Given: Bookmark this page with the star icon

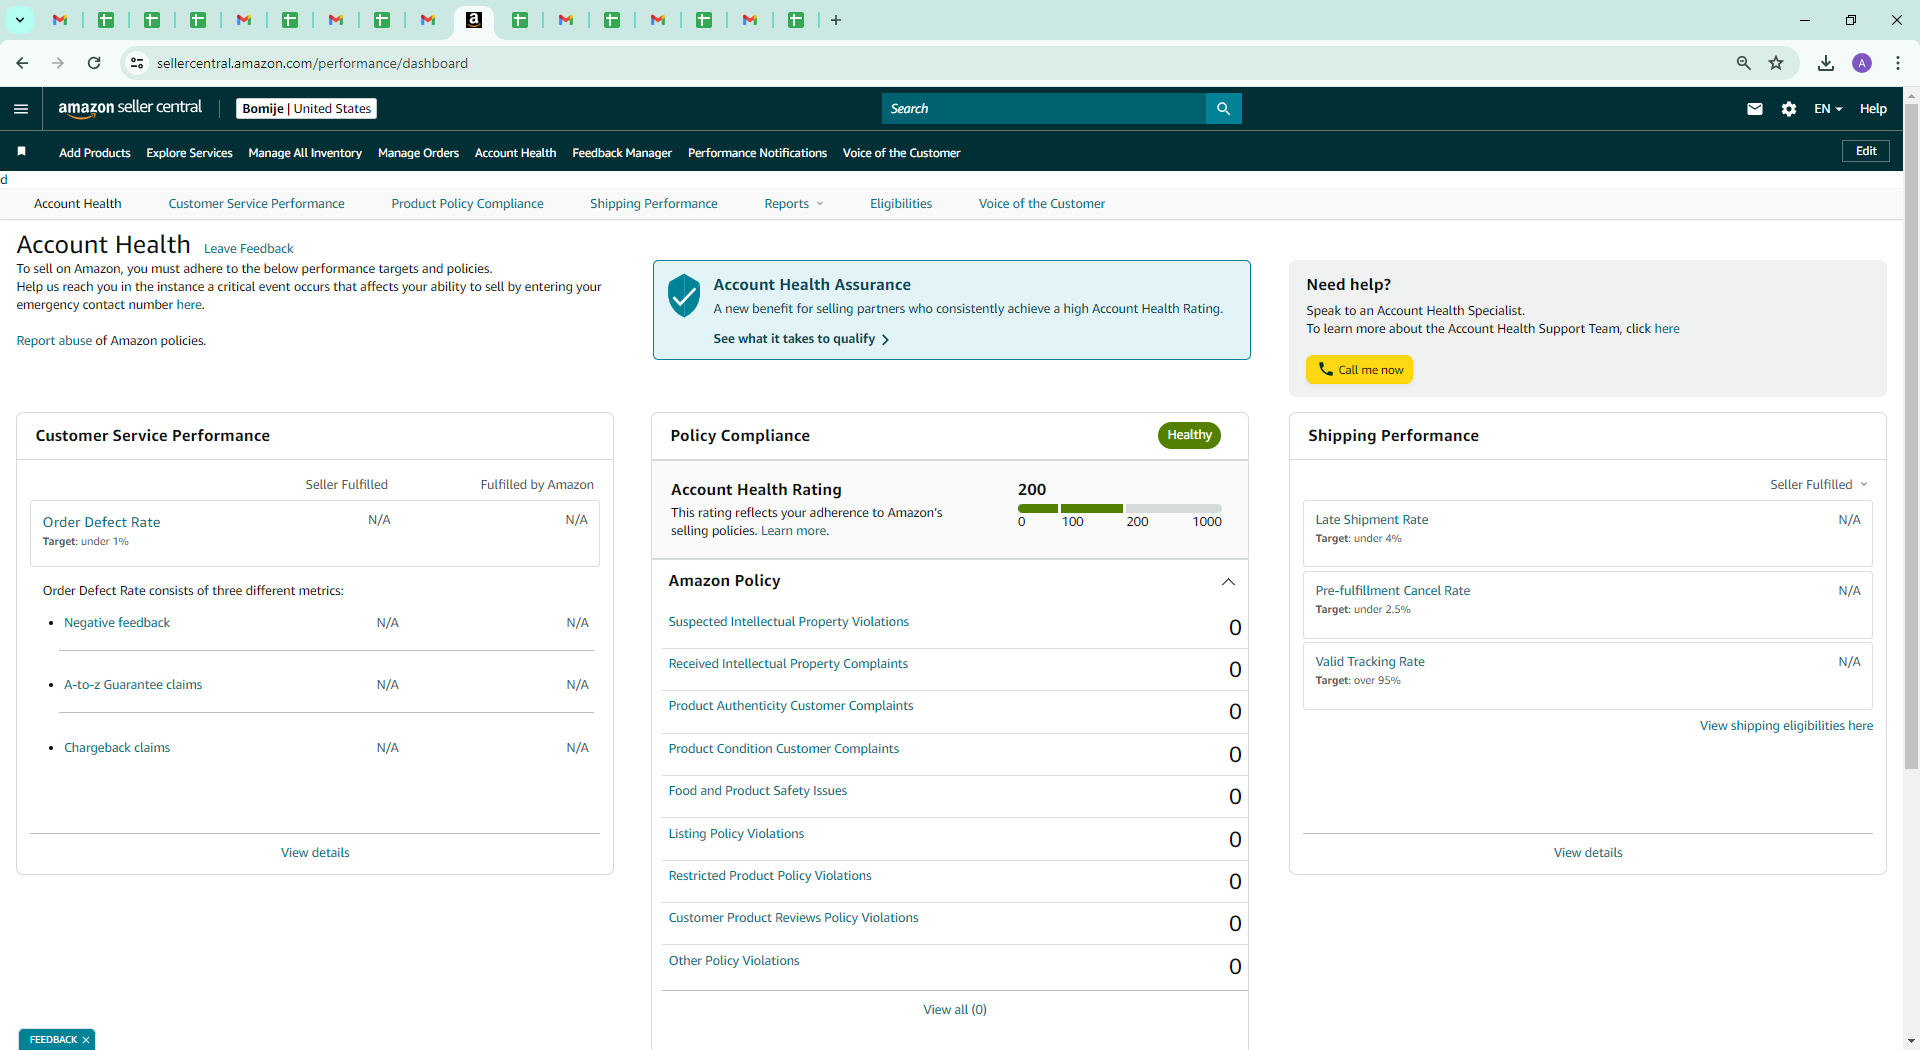Looking at the screenshot, I should [x=1776, y=63].
